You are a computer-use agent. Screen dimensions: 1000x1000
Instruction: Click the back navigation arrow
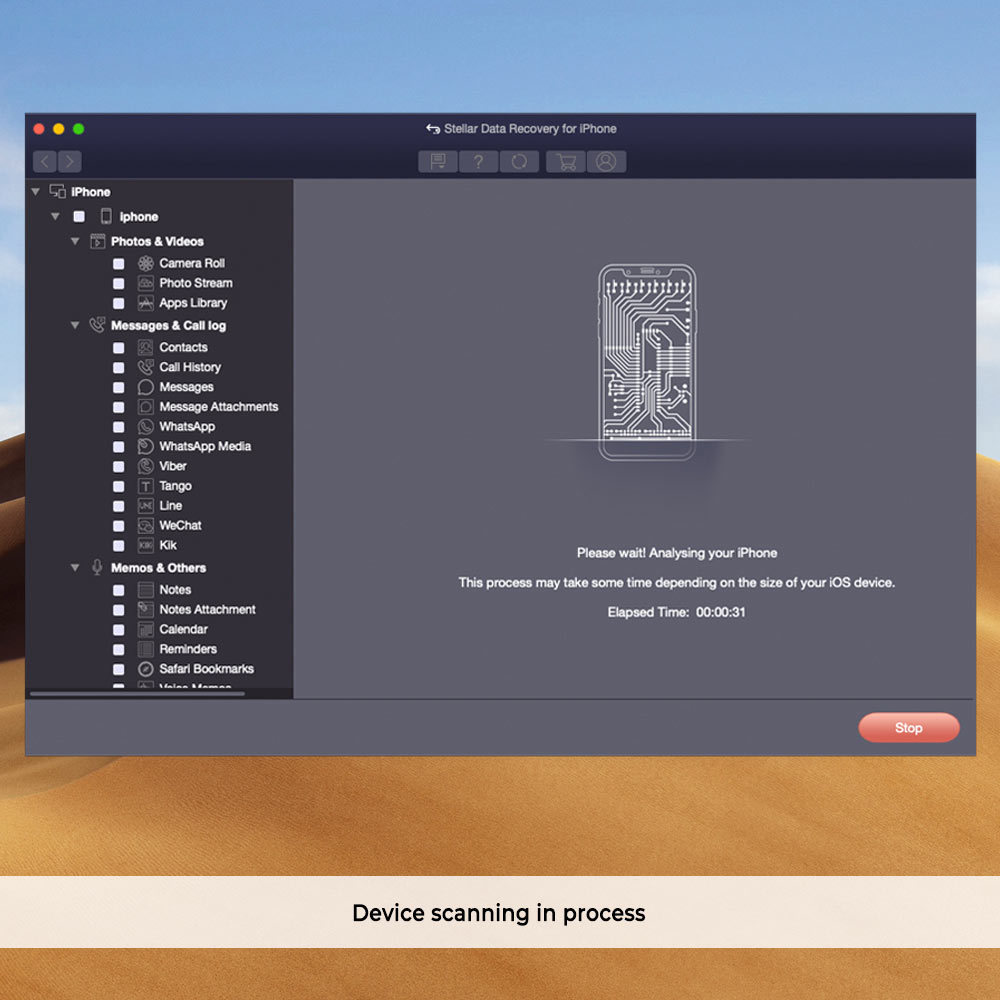pyautogui.click(x=45, y=161)
